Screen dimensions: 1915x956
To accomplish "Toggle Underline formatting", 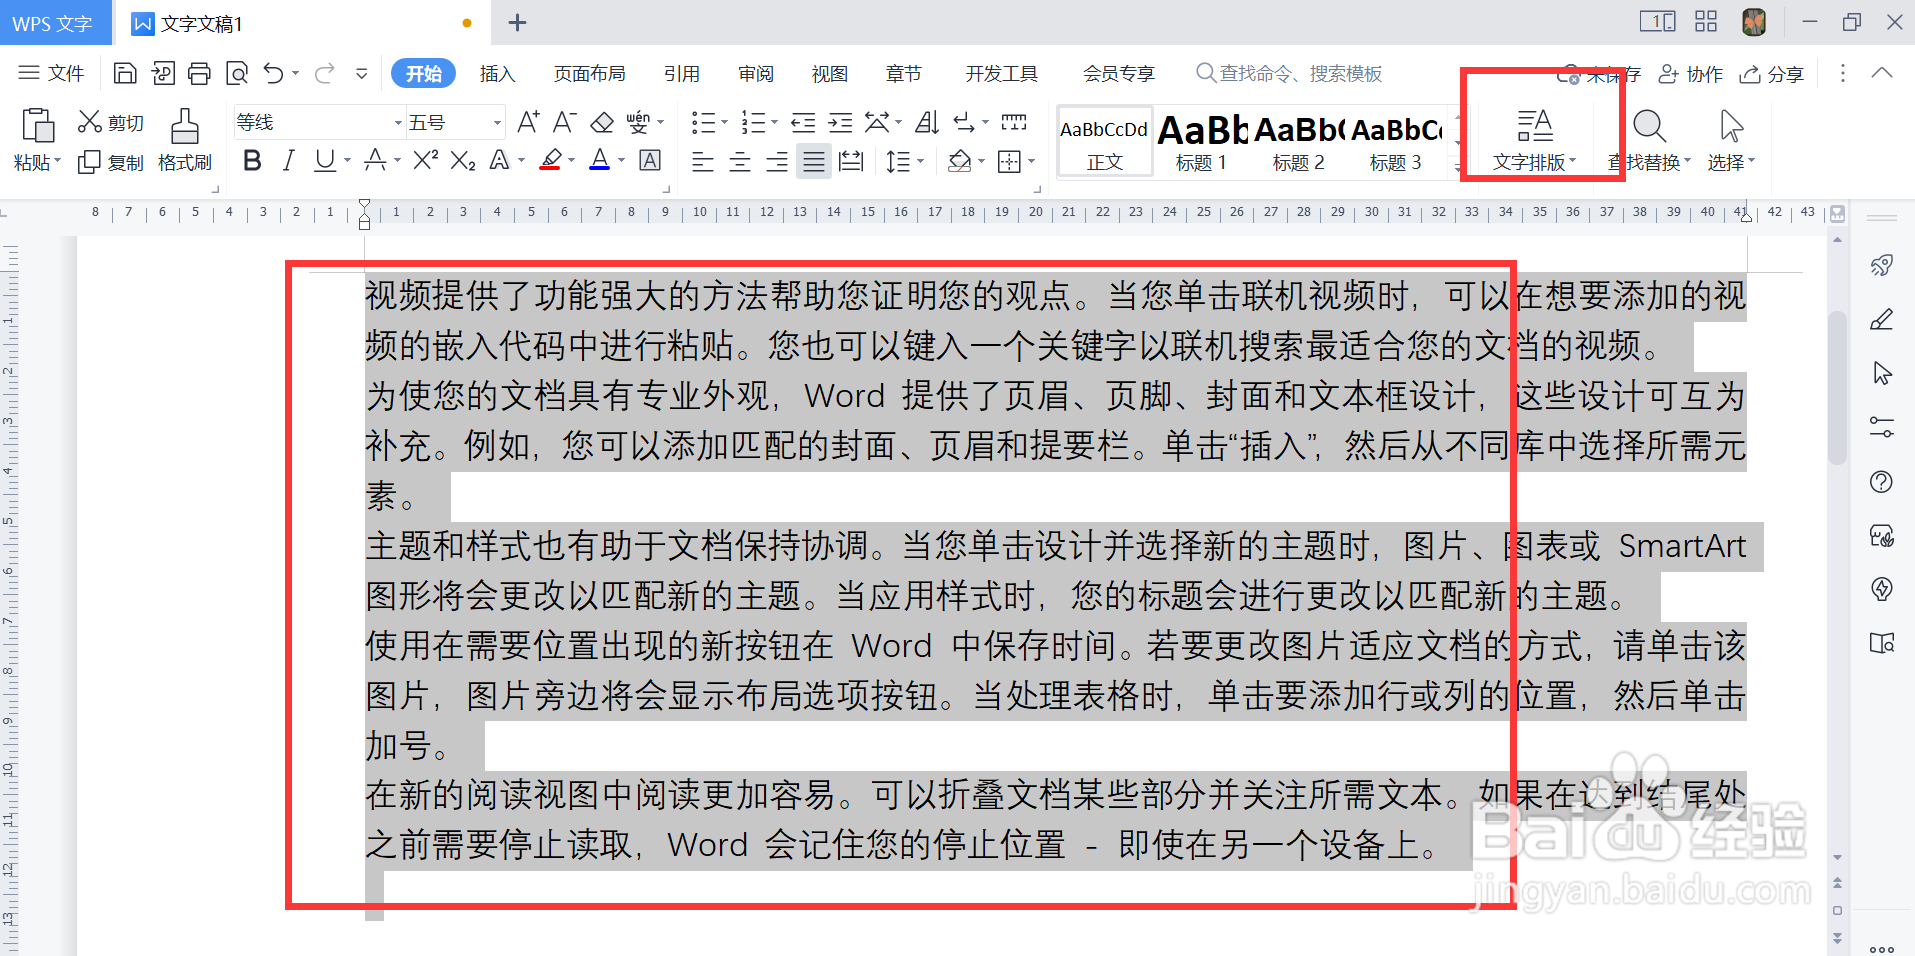I will [324, 160].
